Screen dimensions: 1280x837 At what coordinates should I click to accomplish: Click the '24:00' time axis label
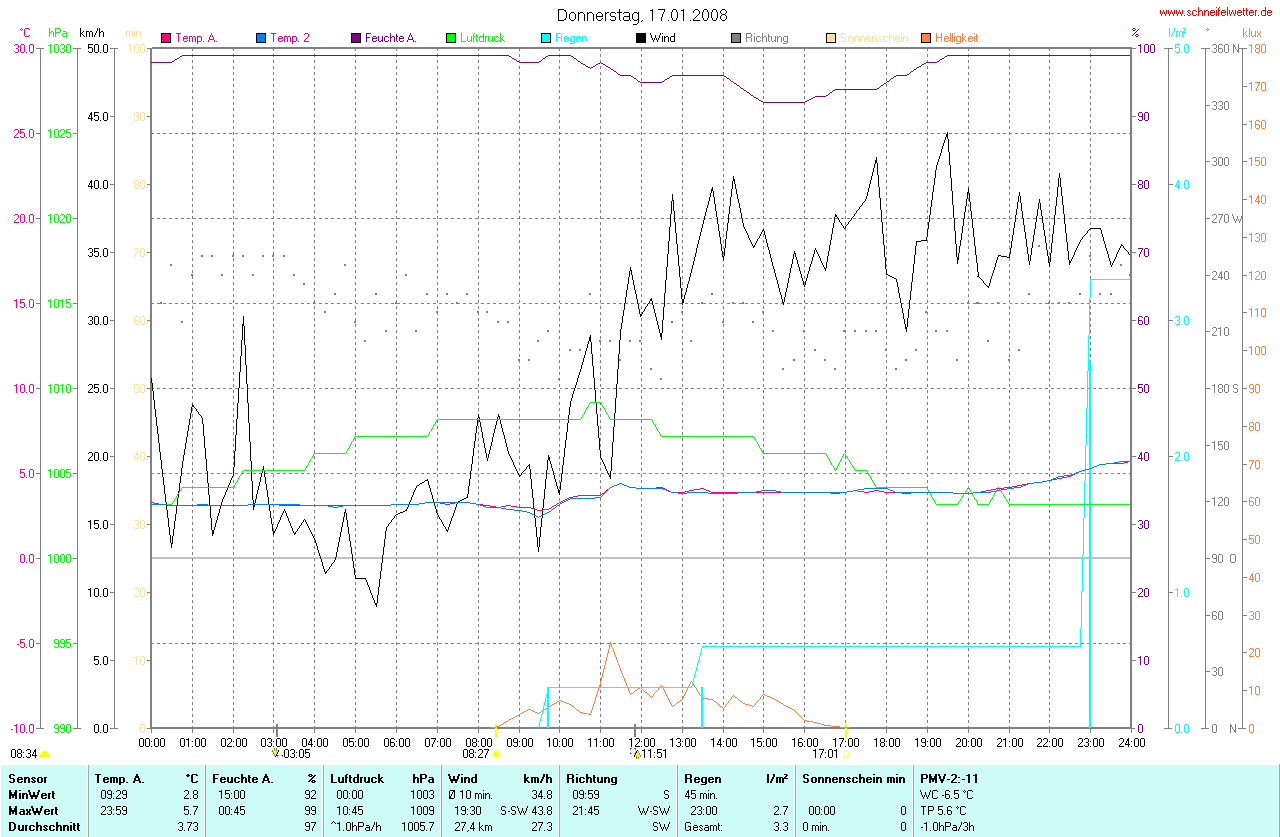[1131, 743]
